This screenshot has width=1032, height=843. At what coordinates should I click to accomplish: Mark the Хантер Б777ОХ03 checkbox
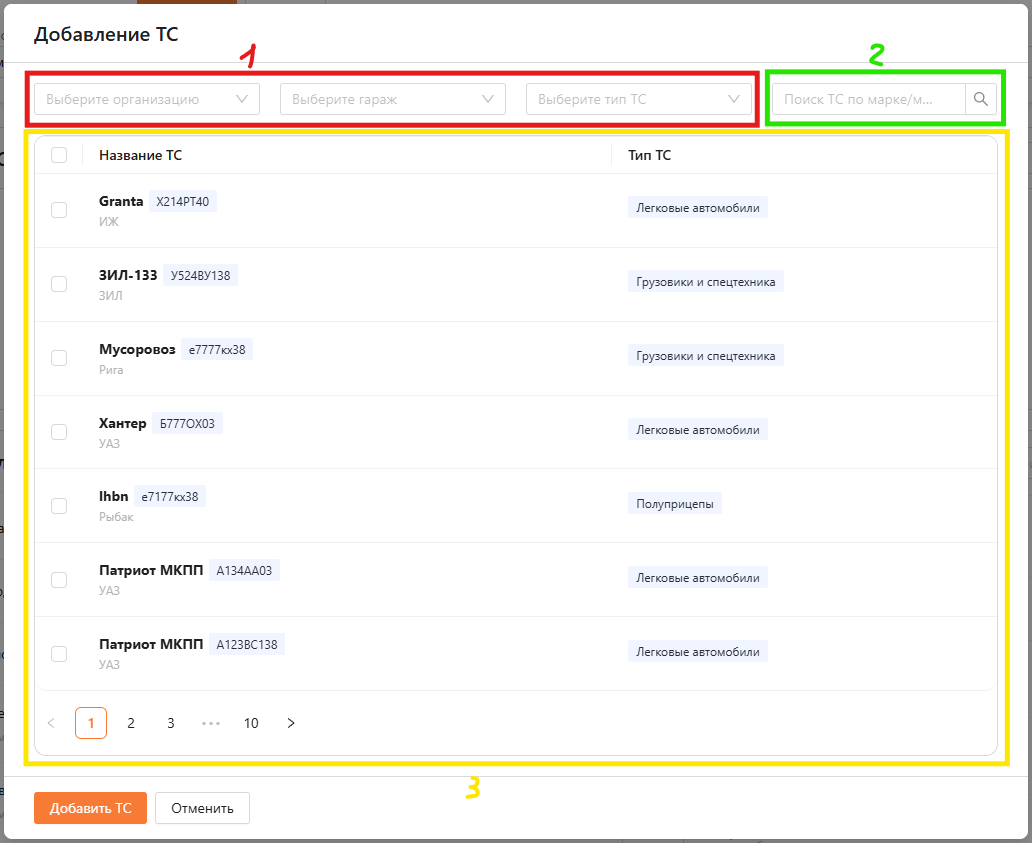coord(59,432)
